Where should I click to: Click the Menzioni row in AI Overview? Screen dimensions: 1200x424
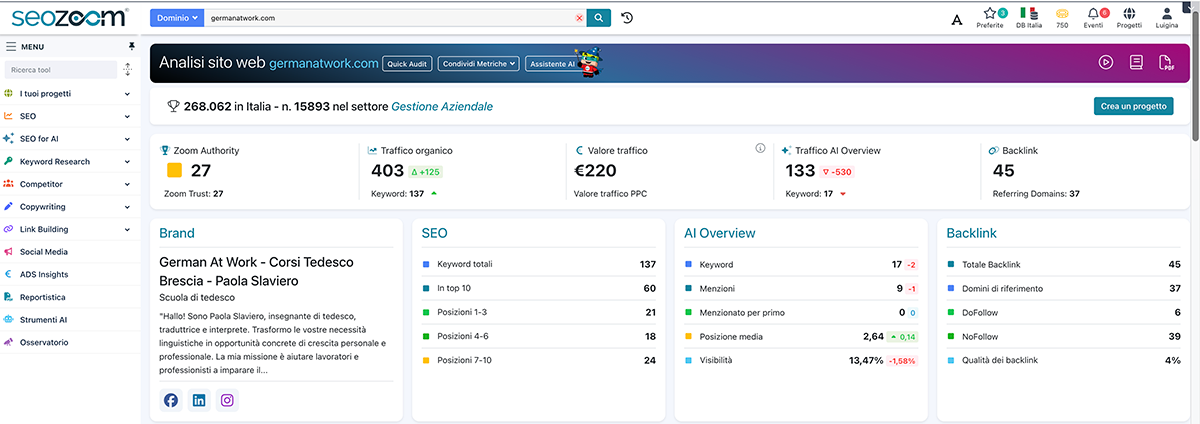[x=801, y=288]
